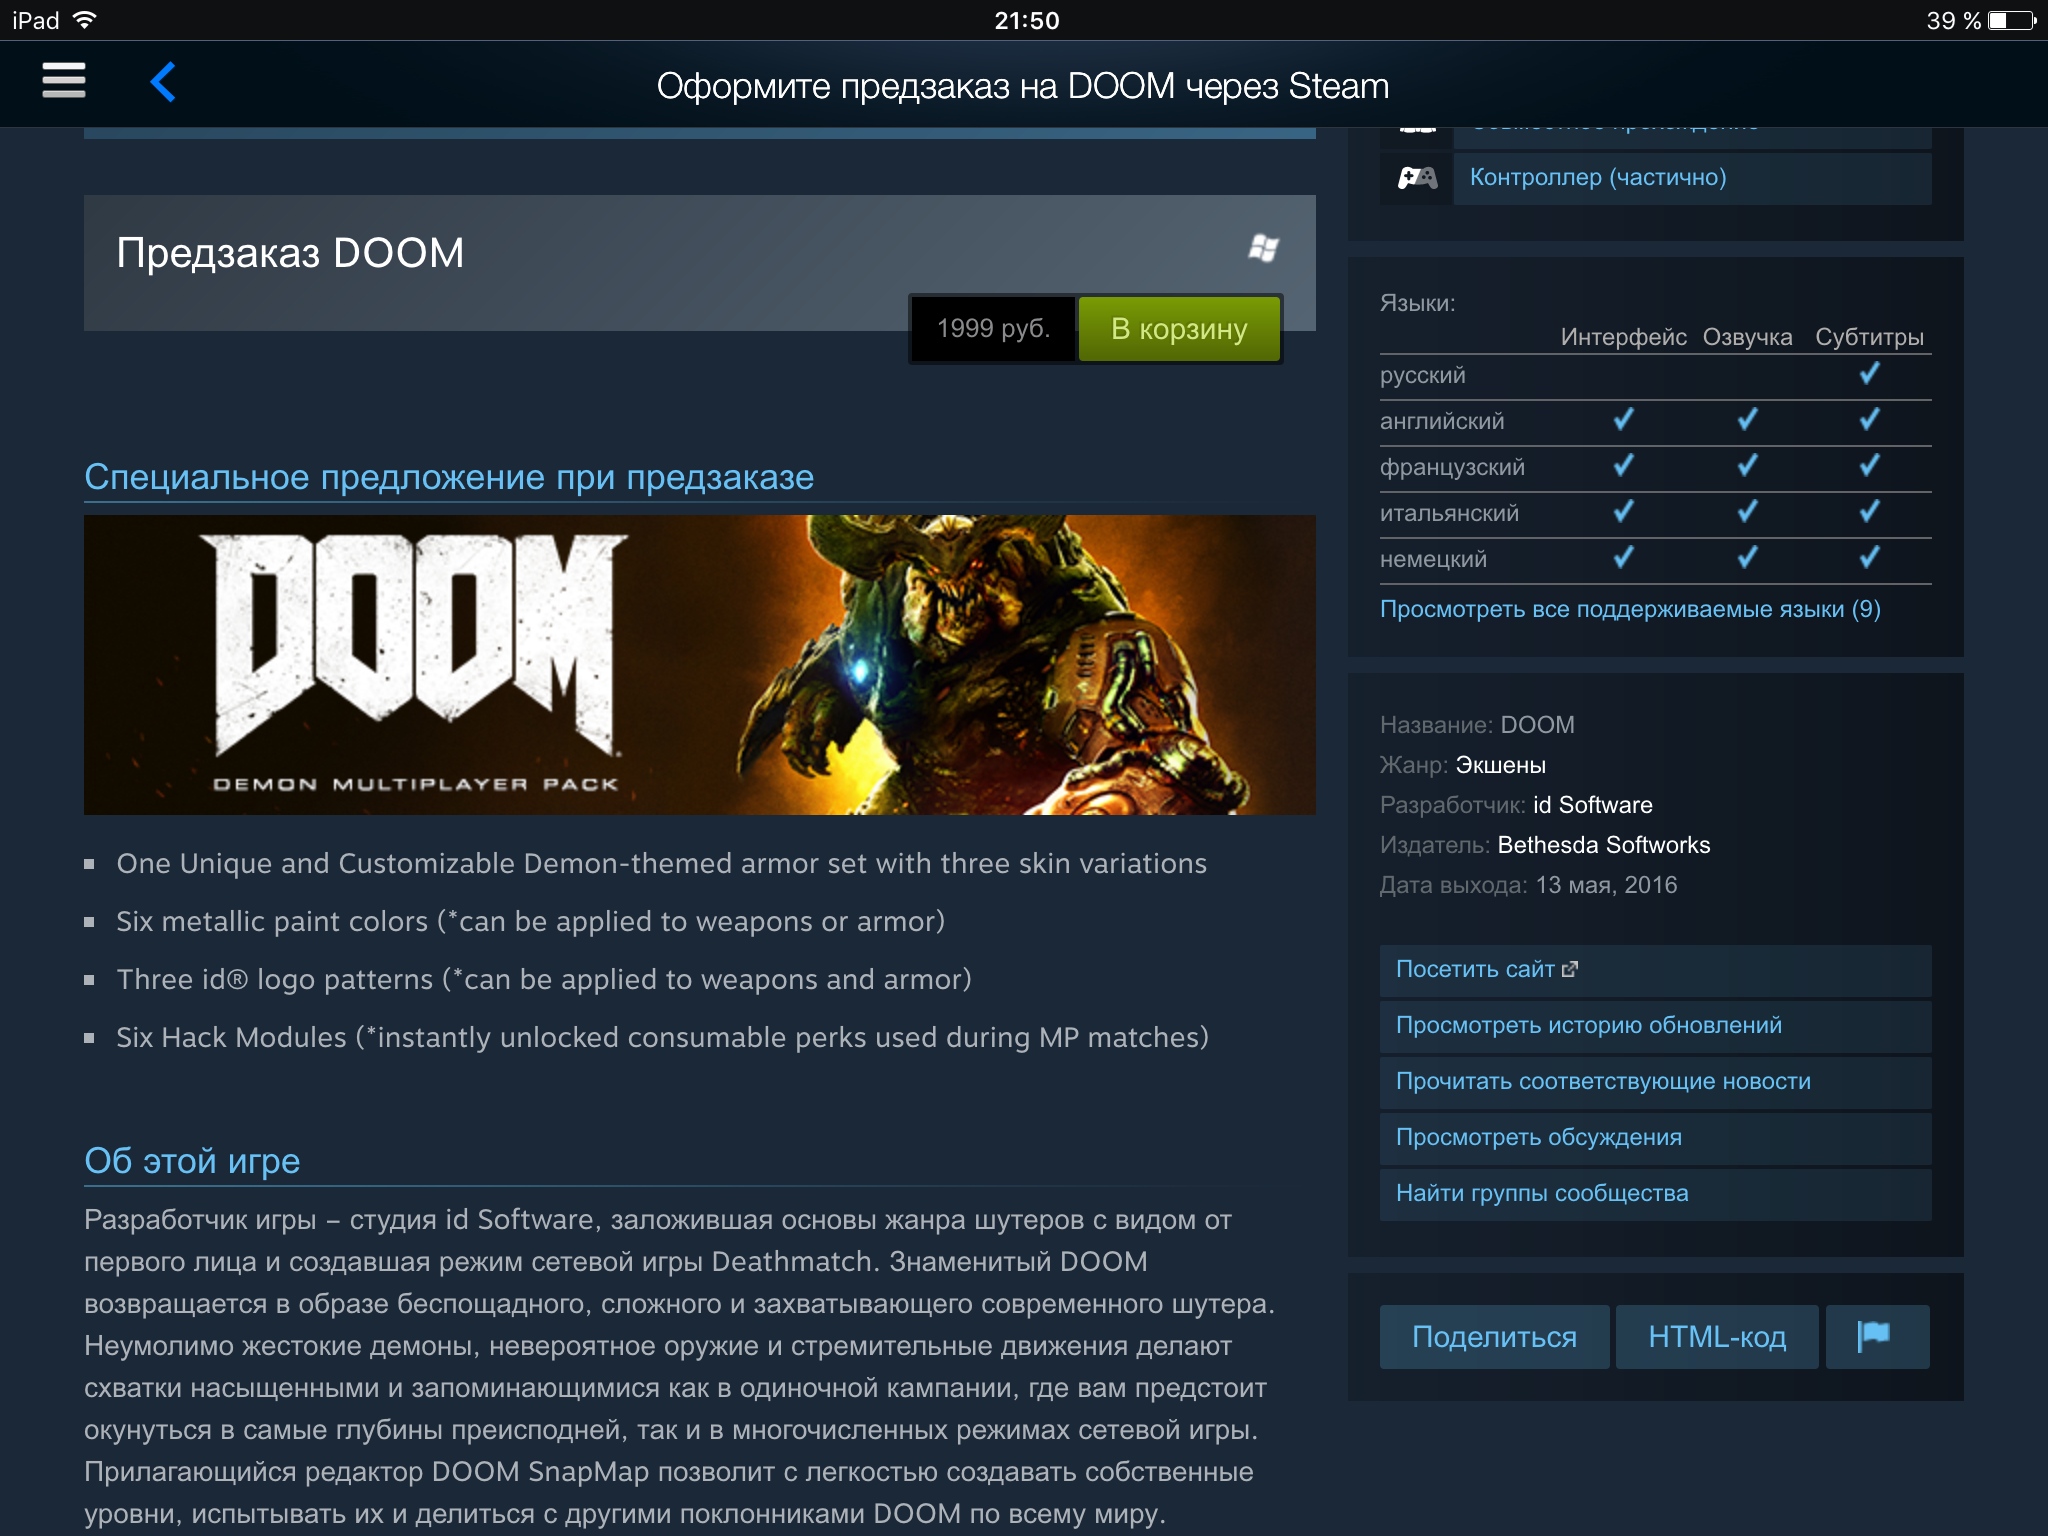Click итальянский language row label
Image resolution: width=2048 pixels, height=1536 pixels.
click(1449, 513)
